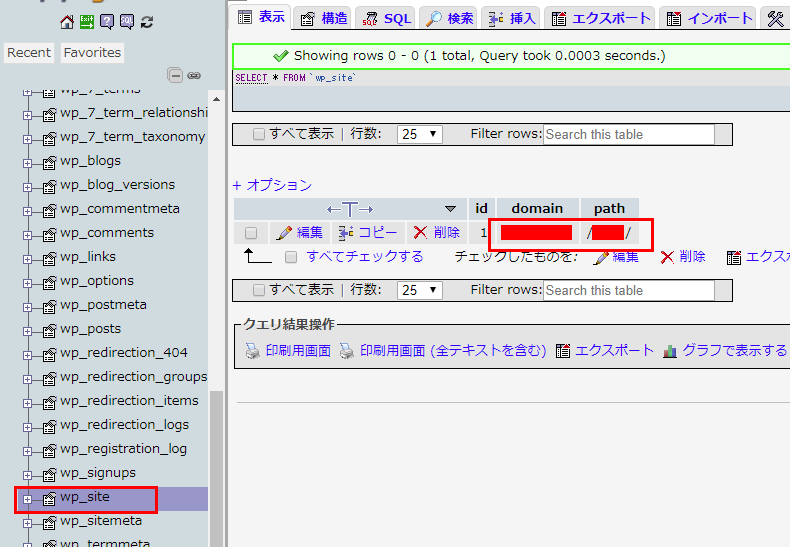Viewport: 790px width, 547px height.
Task: Tick the checkbox for row 1
Action: point(251,233)
